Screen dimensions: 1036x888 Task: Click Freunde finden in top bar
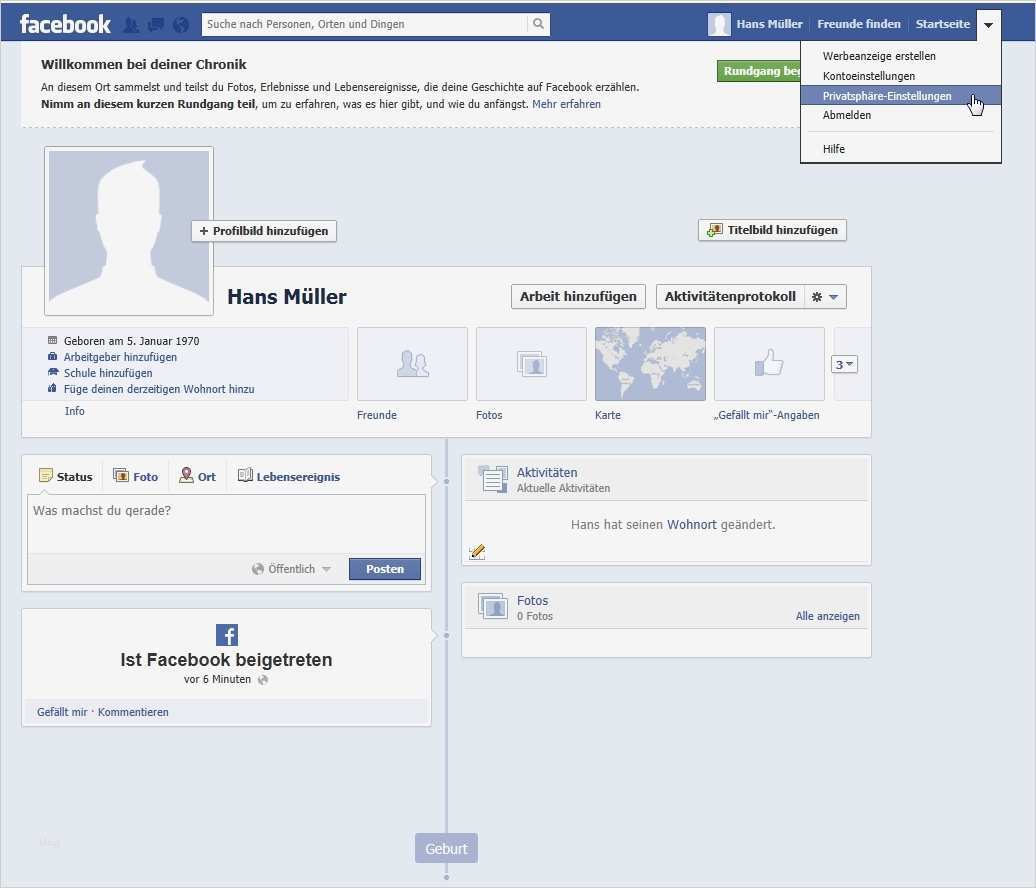859,24
